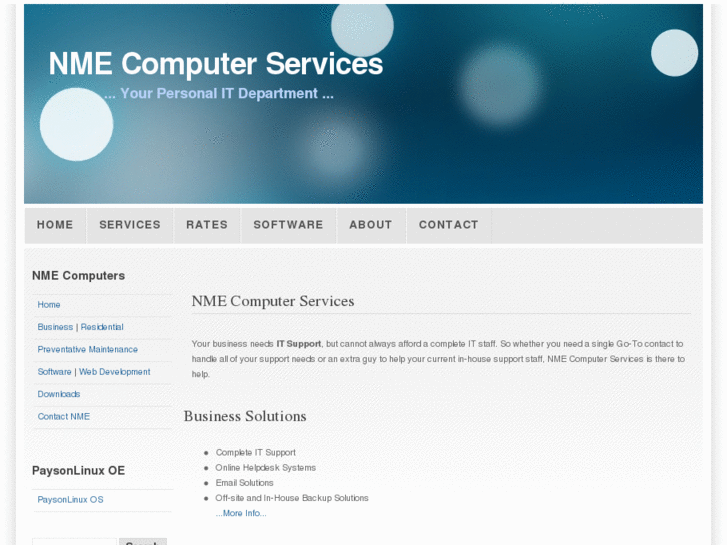Select SOFTWARE in the navigation bar
The height and width of the screenshot is (545, 727).
pyautogui.click(x=288, y=225)
